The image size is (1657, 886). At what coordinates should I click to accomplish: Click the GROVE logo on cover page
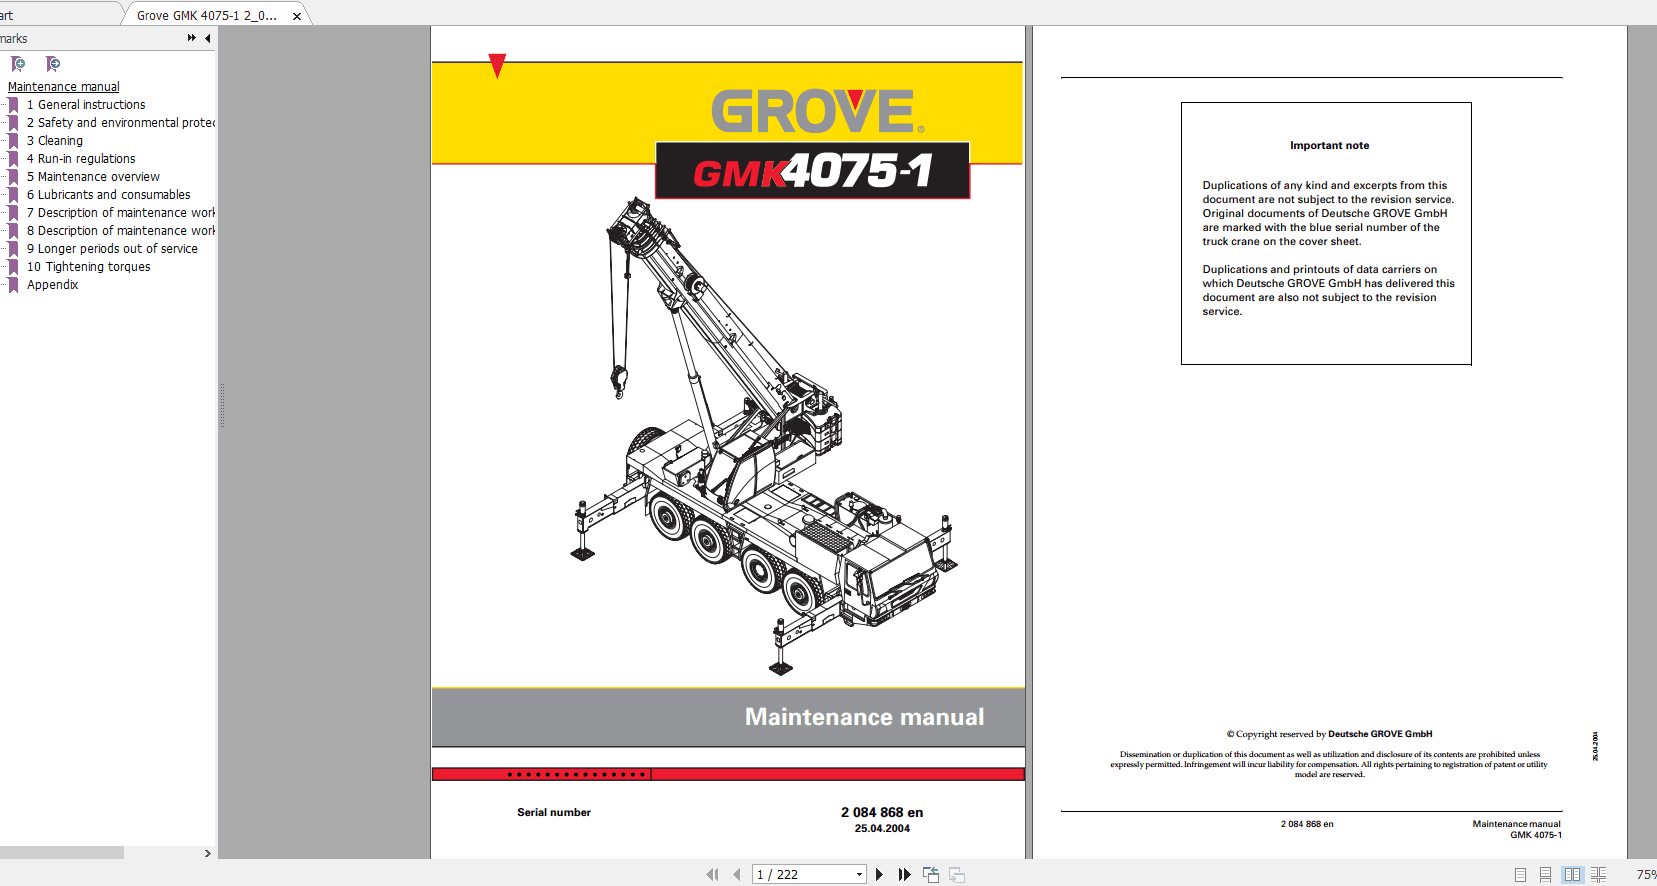pyautogui.click(x=817, y=111)
